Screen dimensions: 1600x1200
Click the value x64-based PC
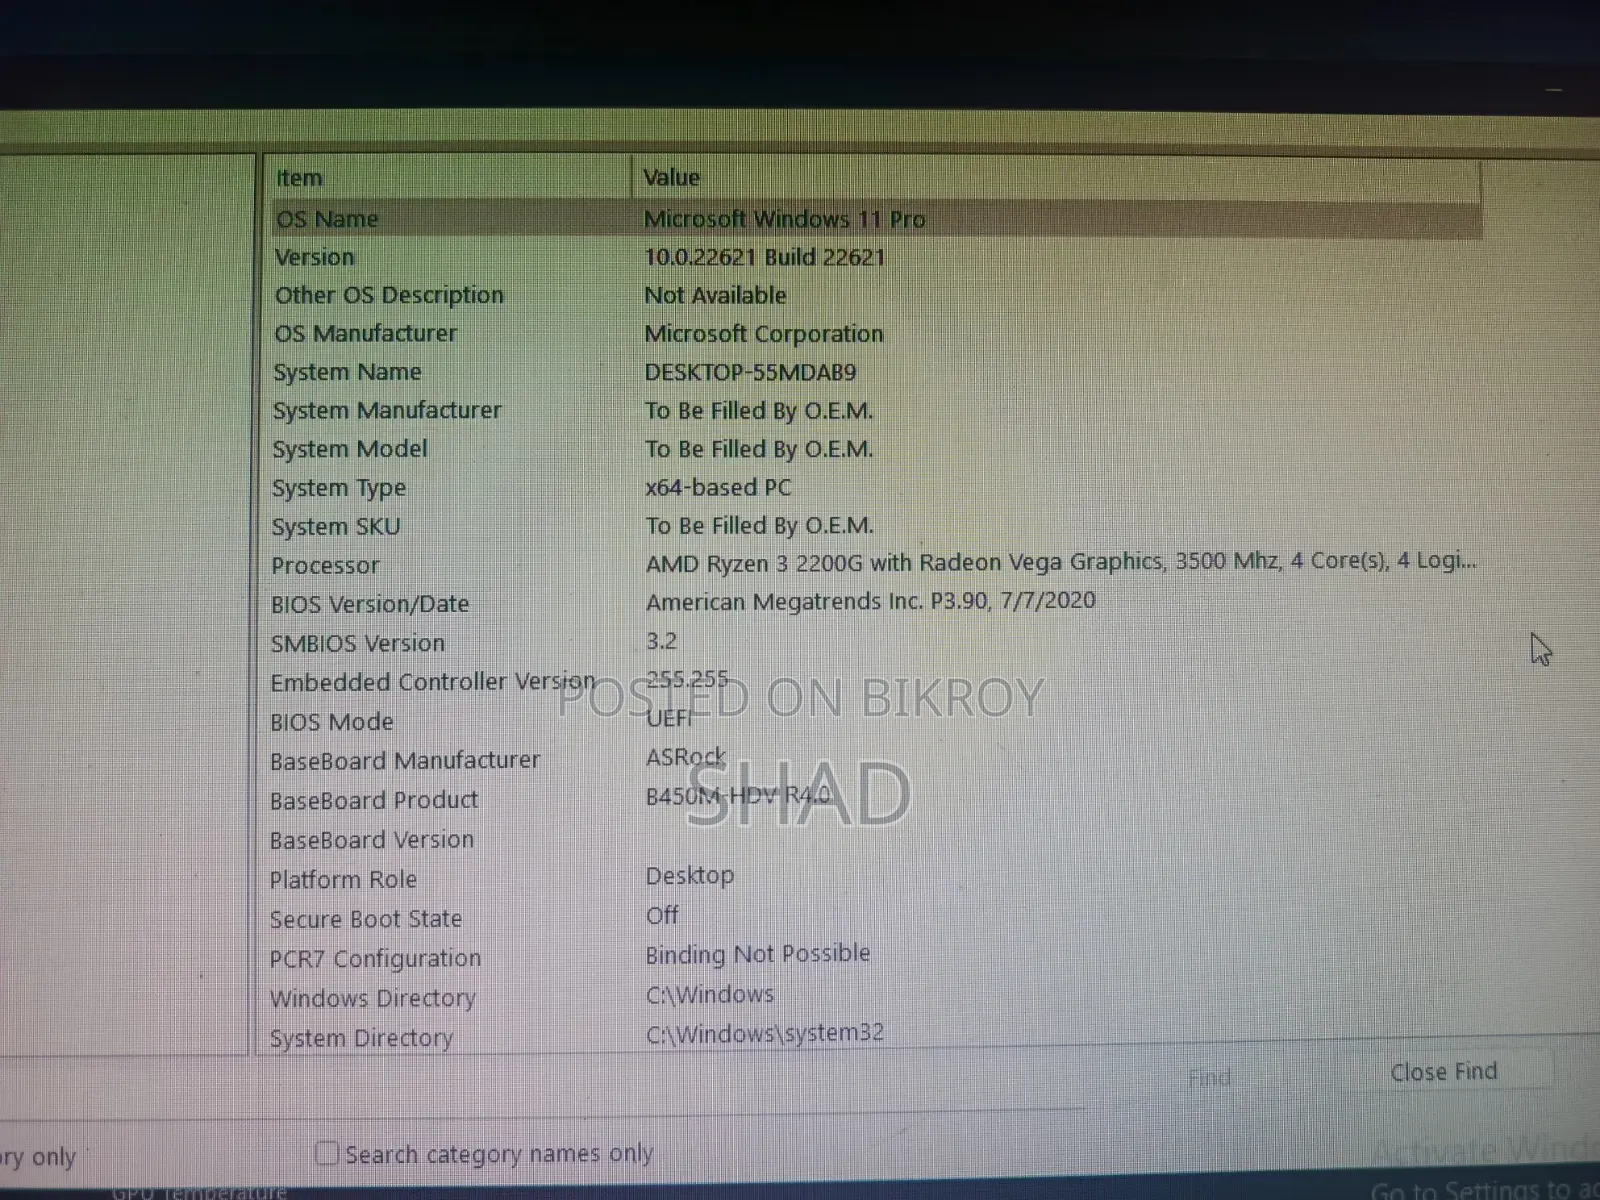coord(718,487)
